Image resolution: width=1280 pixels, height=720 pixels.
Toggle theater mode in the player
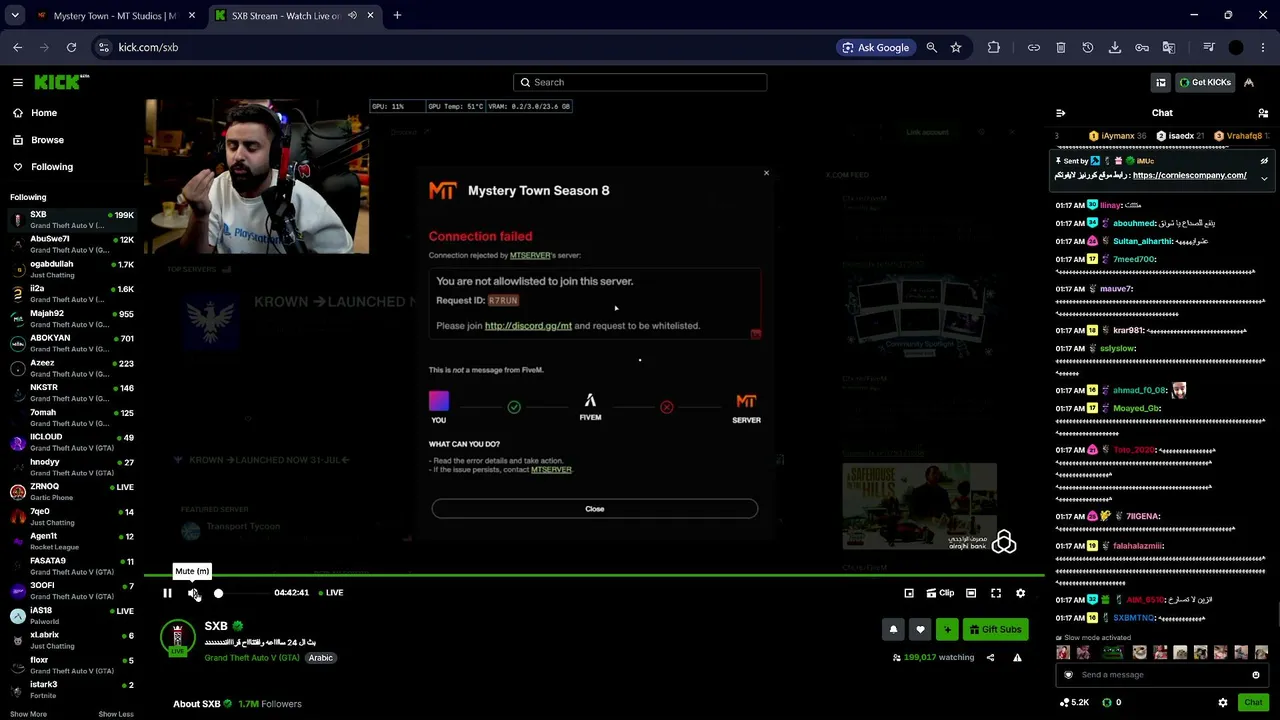pyautogui.click(x=971, y=593)
